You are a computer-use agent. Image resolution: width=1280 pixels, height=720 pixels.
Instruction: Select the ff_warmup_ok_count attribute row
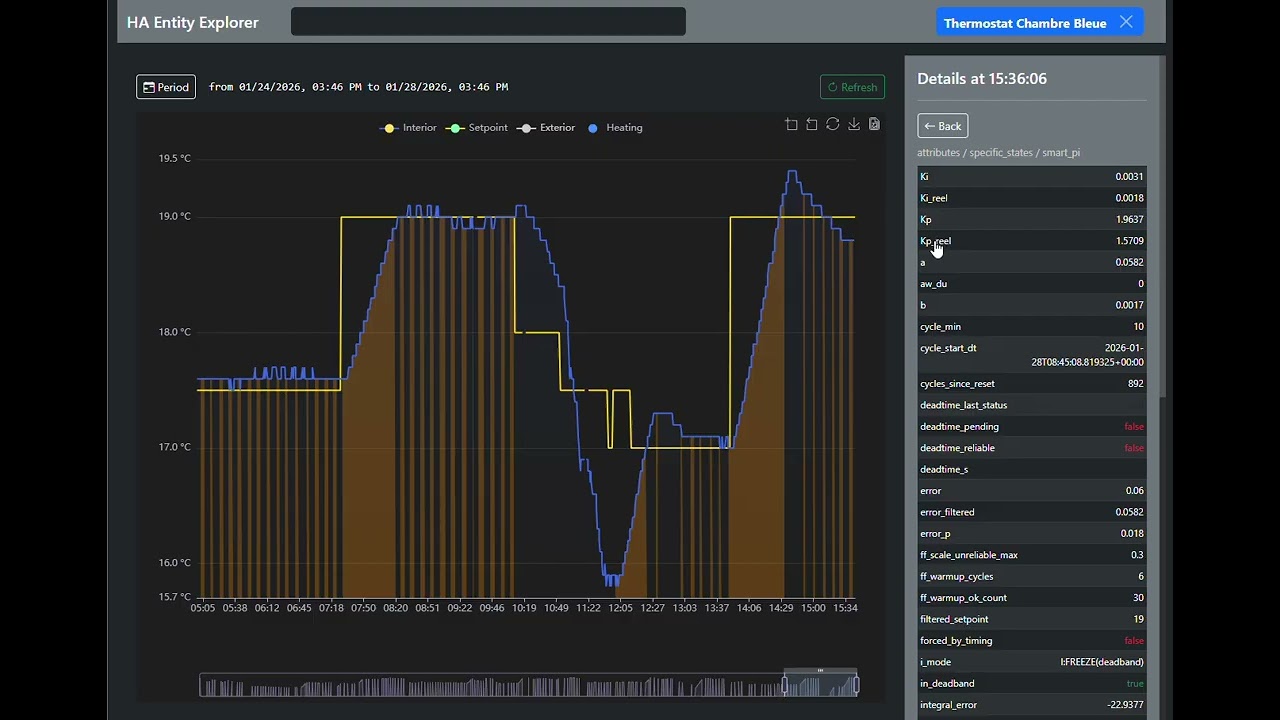[1031, 598]
